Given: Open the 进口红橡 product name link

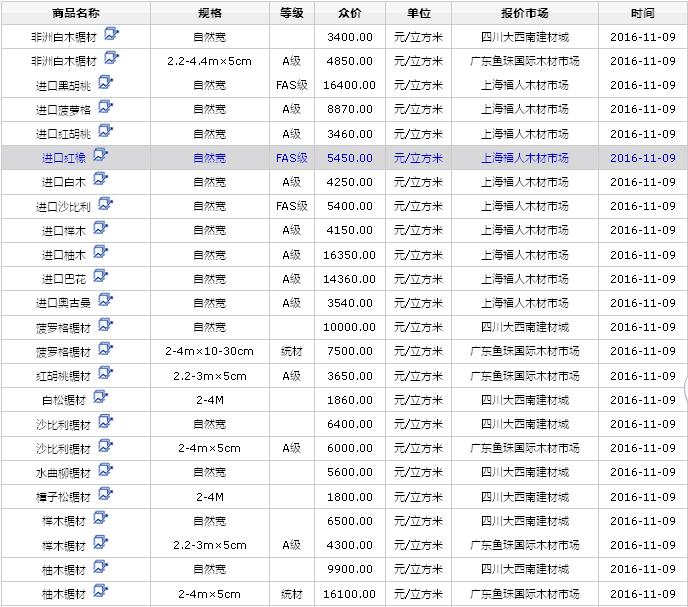Looking at the screenshot, I should click(64, 158).
